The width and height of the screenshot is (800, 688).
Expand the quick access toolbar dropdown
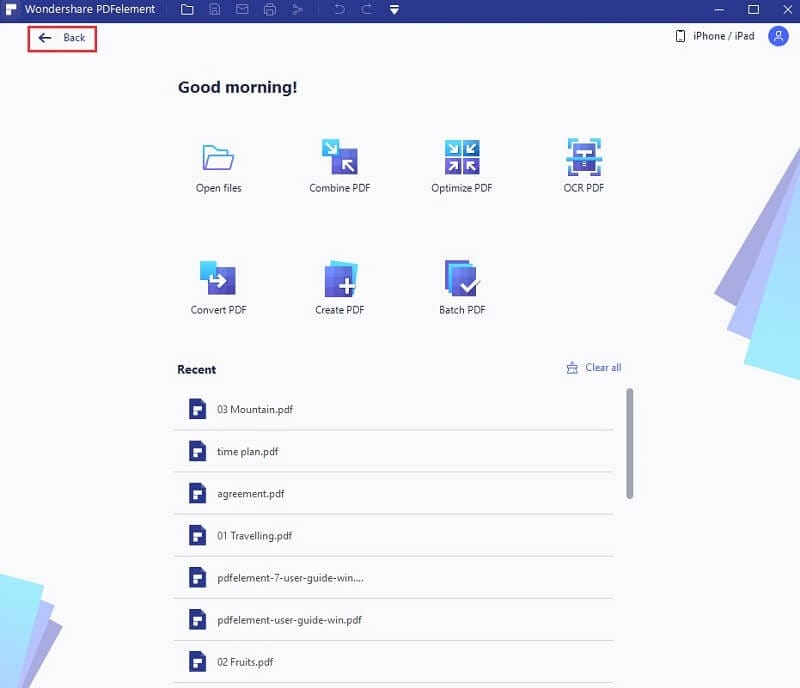394,10
